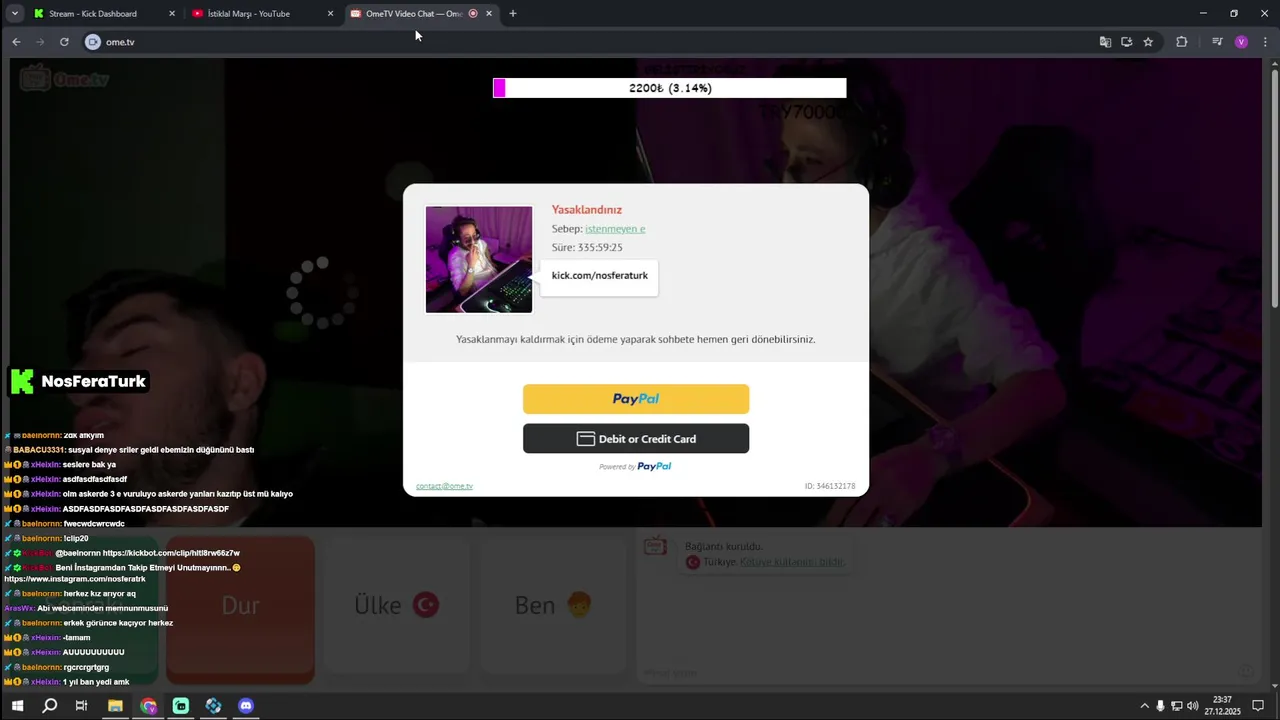This screenshot has height=720, width=1280.
Task: Close the Stream - Kick Dashboard tab
Action: click(x=172, y=14)
